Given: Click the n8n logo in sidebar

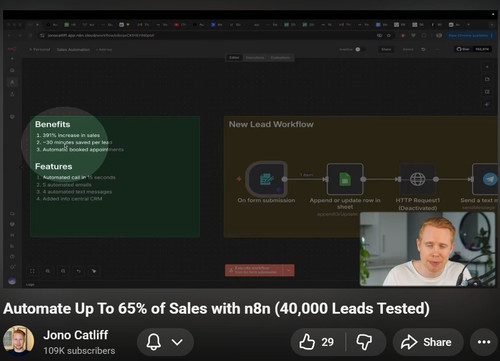Looking at the screenshot, I should pyautogui.click(x=12, y=49).
